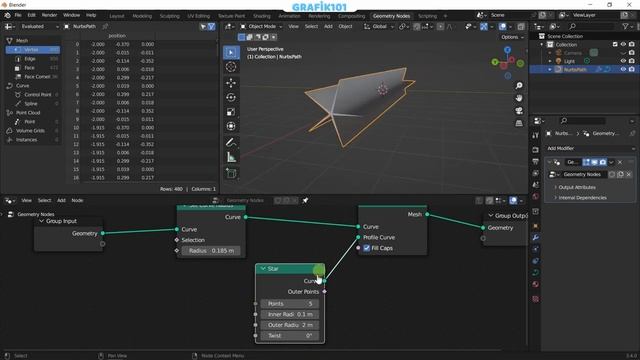The height and width of the screenshot is (360, 640).
Task: Open Output properties tab icon
Action: 536,162
